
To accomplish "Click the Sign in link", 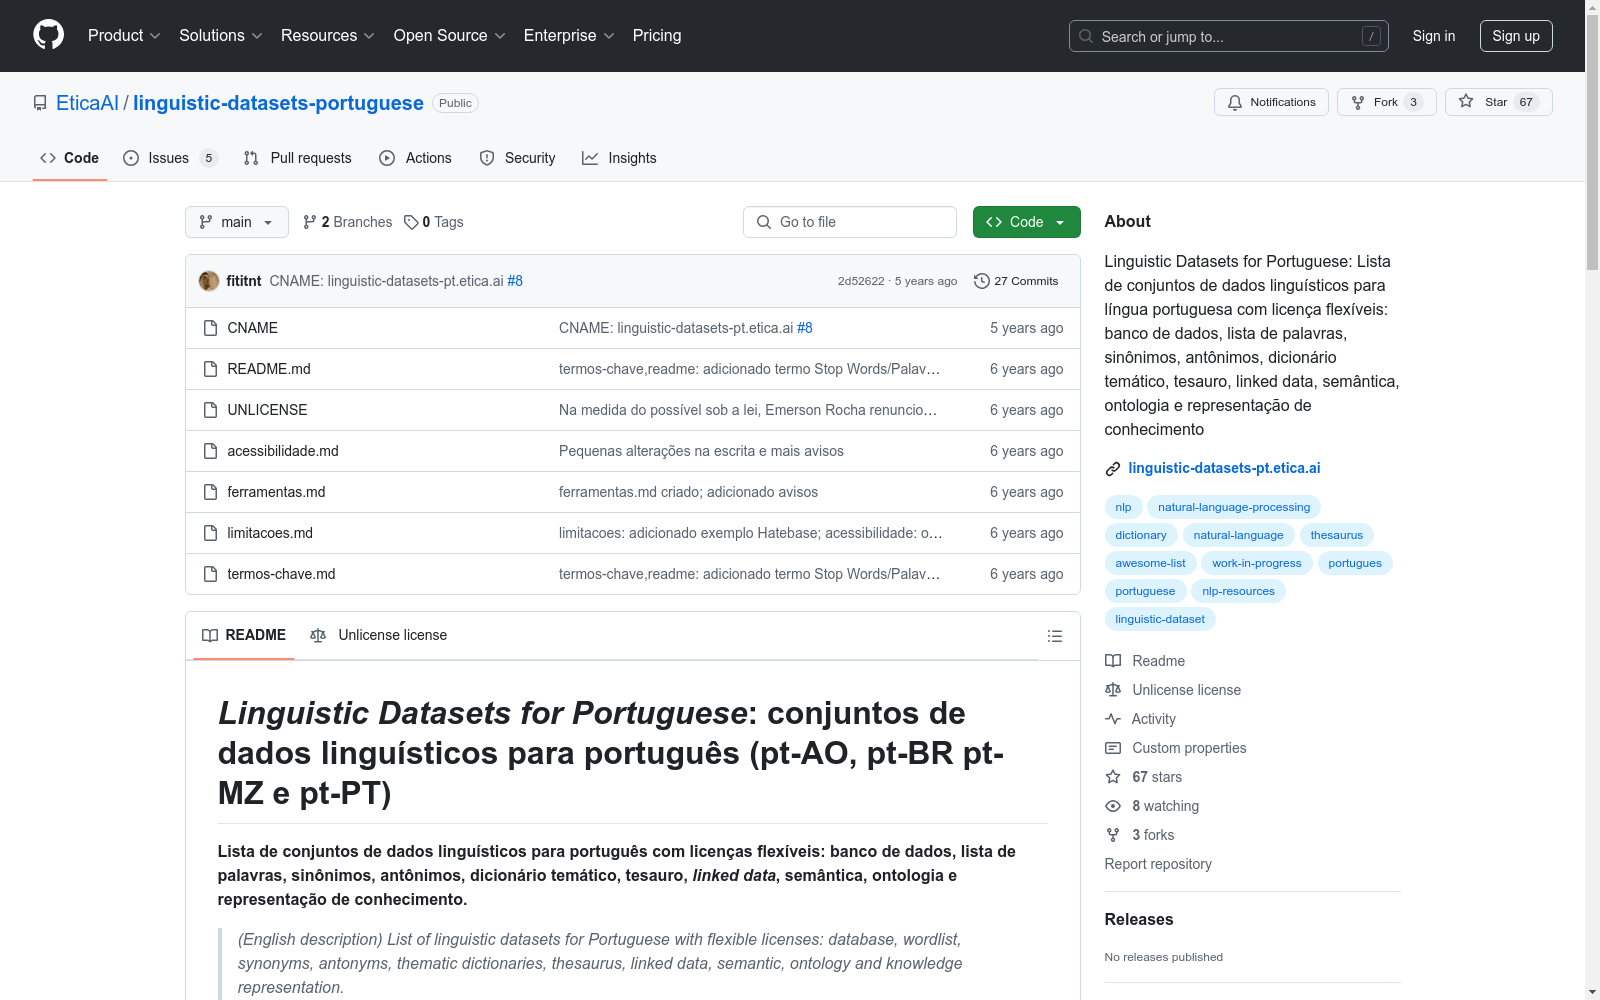I will (x=1434, y=36).
